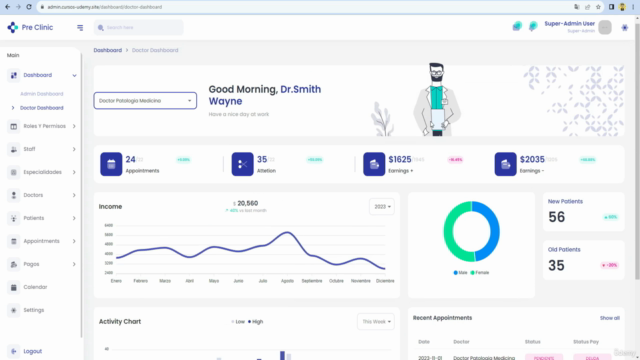
Task: Click the Staff sidebar icon
Action: [13, 149]
